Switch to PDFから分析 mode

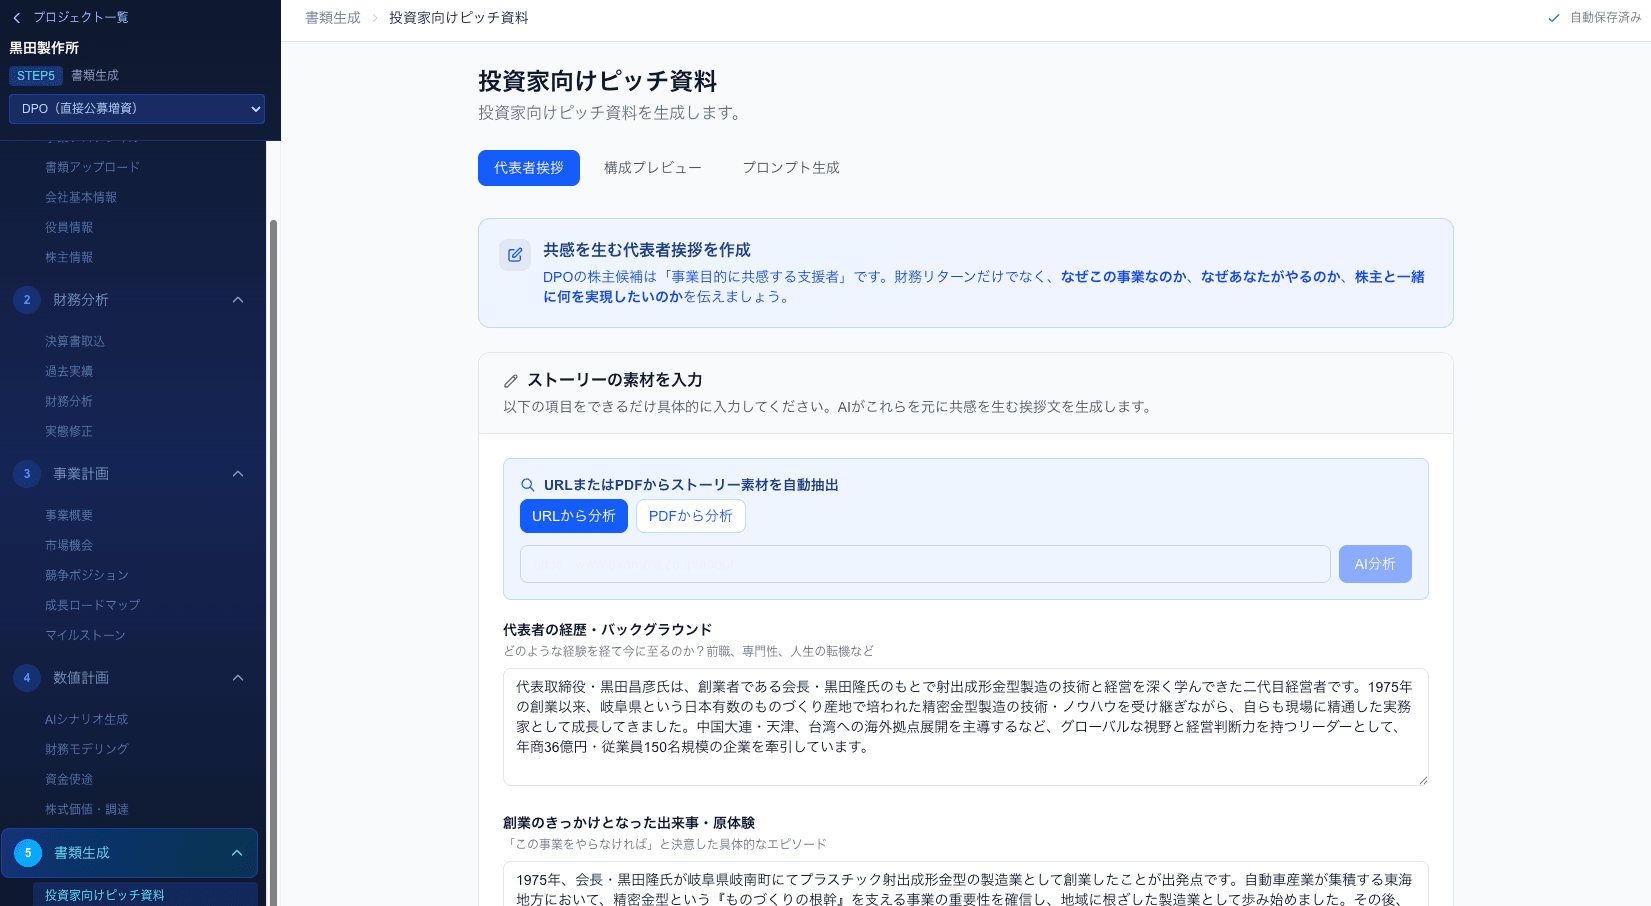[x=690, y=516]
